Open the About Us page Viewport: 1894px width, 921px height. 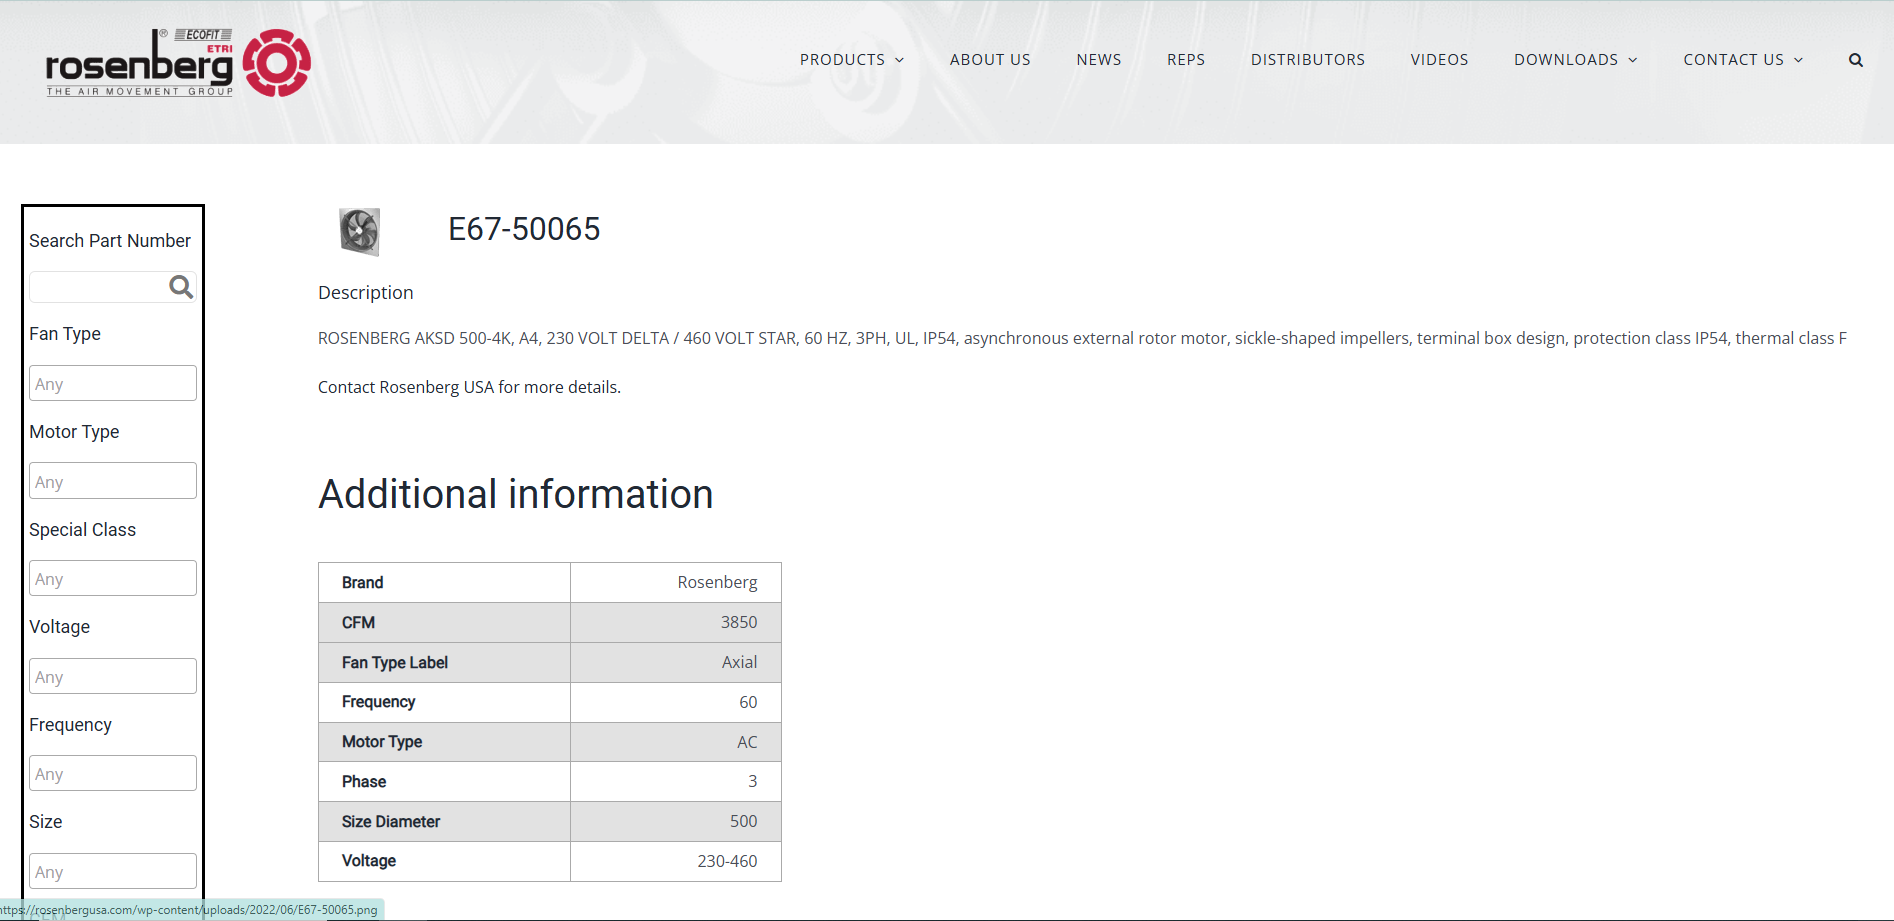(990, 60)
